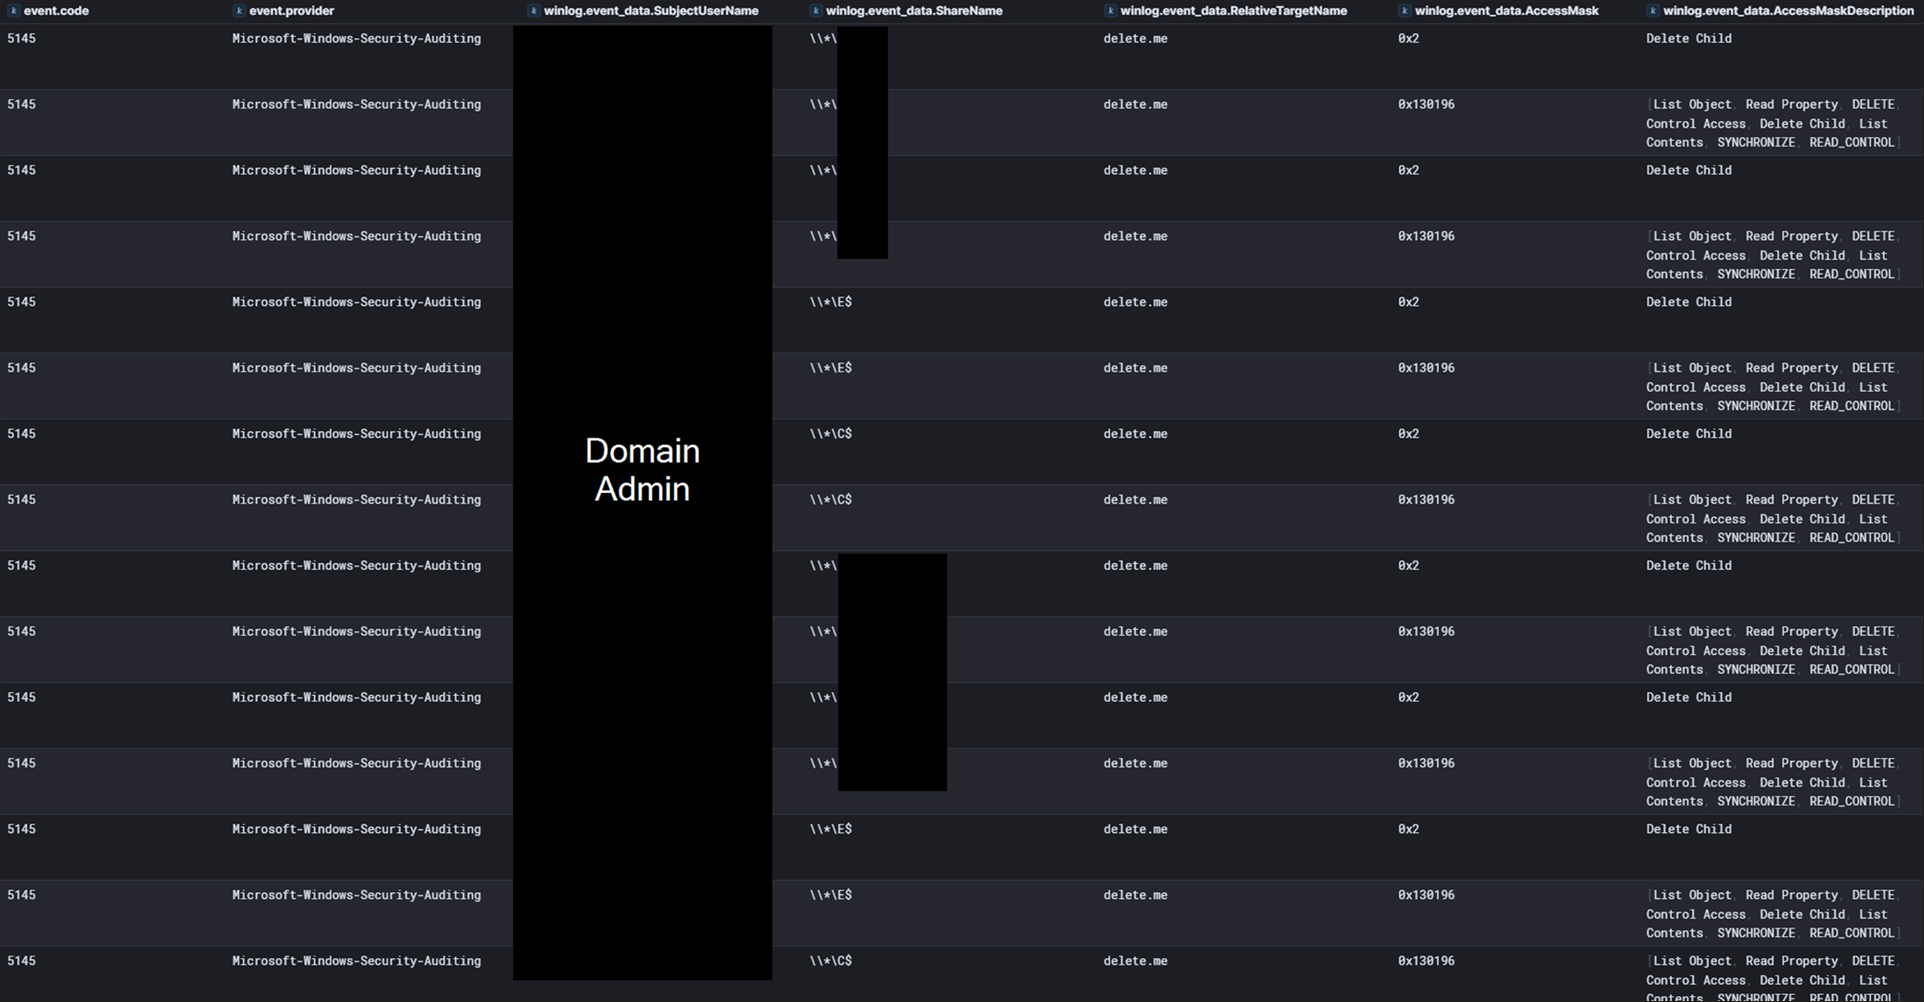The height and width of the screenshot is (1002, 1924).
Task: Click the keyword icon beside ShareName column
Action: (x=816, y=11)
